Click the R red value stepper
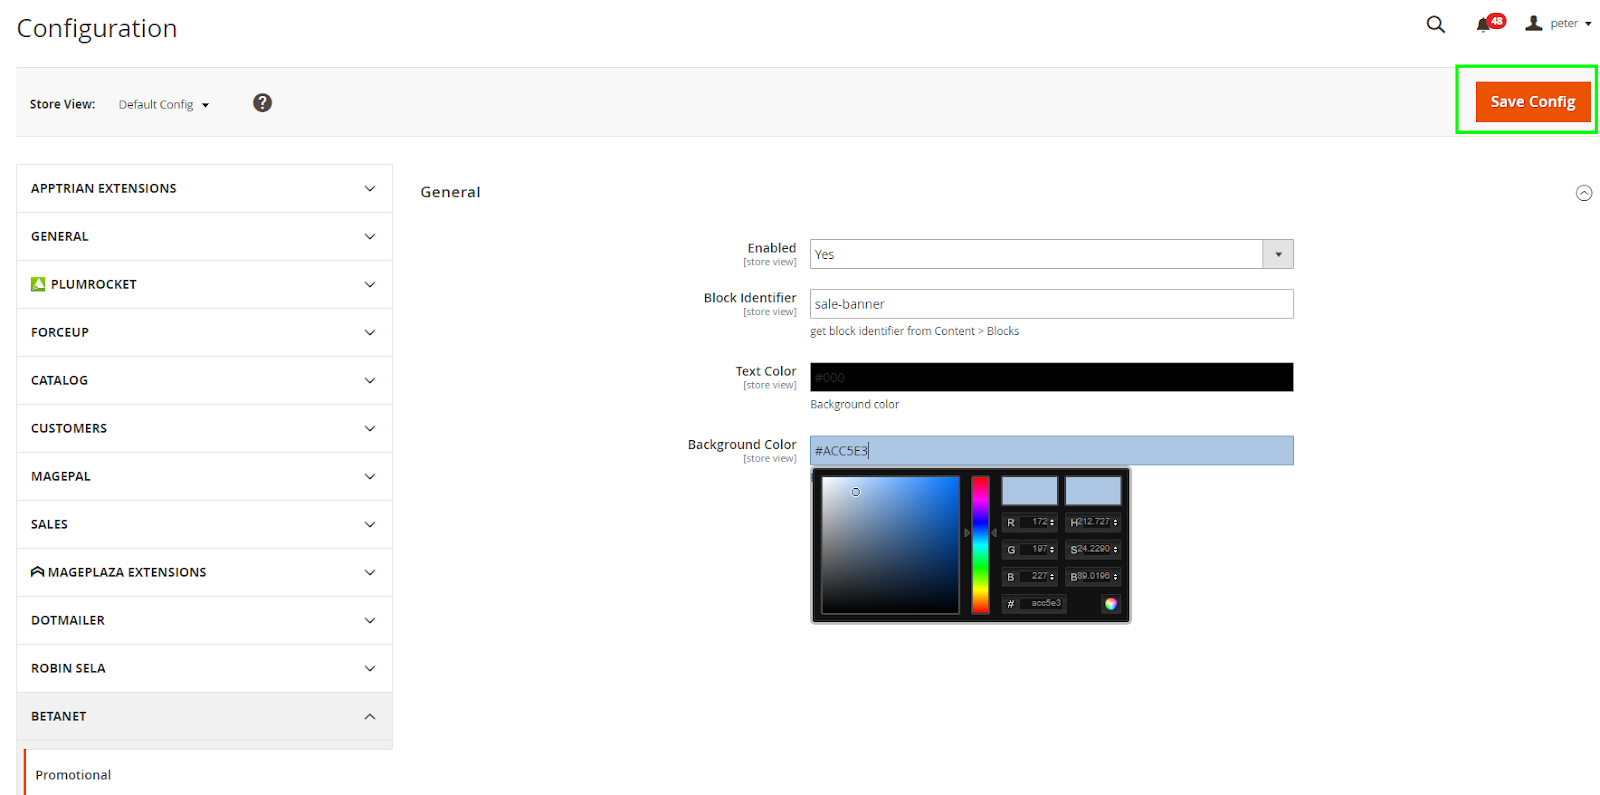The height and width of the screenshot is (795, 1600). pos(1052,522)
